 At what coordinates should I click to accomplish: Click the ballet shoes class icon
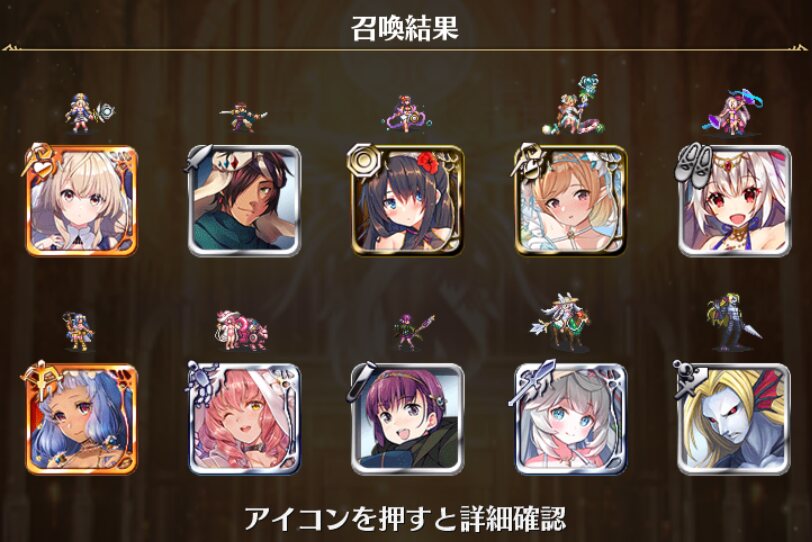tap(693, 159)
